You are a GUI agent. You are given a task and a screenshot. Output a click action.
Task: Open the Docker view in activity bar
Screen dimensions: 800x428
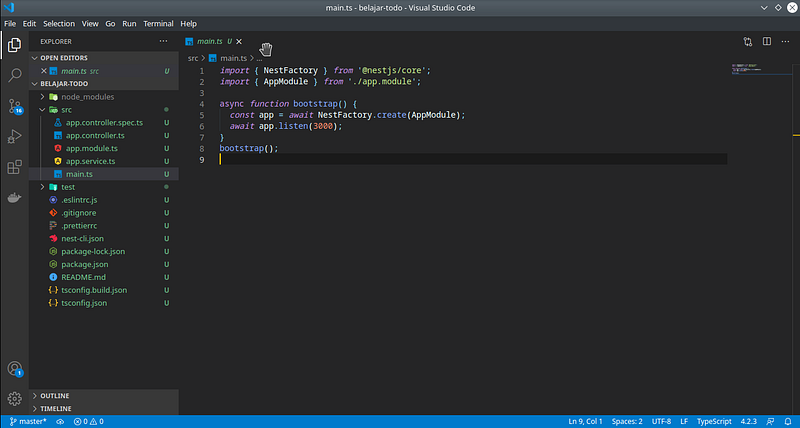tap(14, 197)
